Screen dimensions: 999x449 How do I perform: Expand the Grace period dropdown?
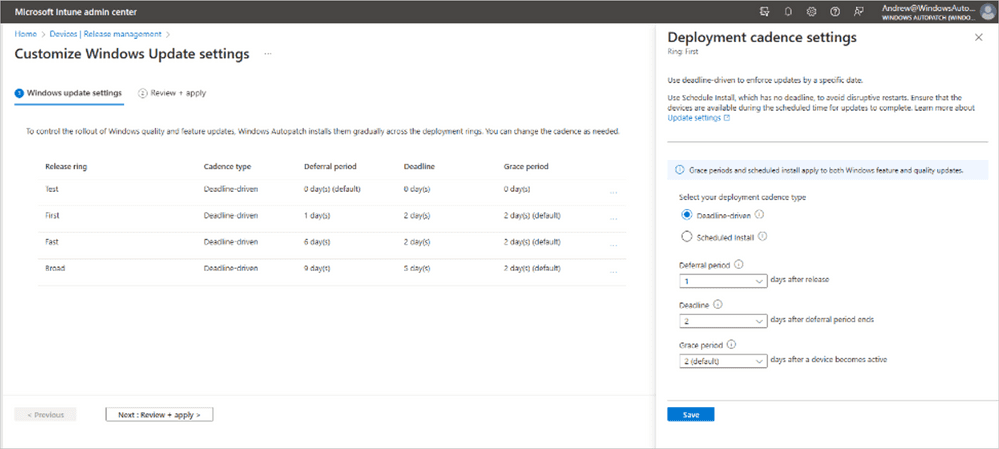[717, 360]
